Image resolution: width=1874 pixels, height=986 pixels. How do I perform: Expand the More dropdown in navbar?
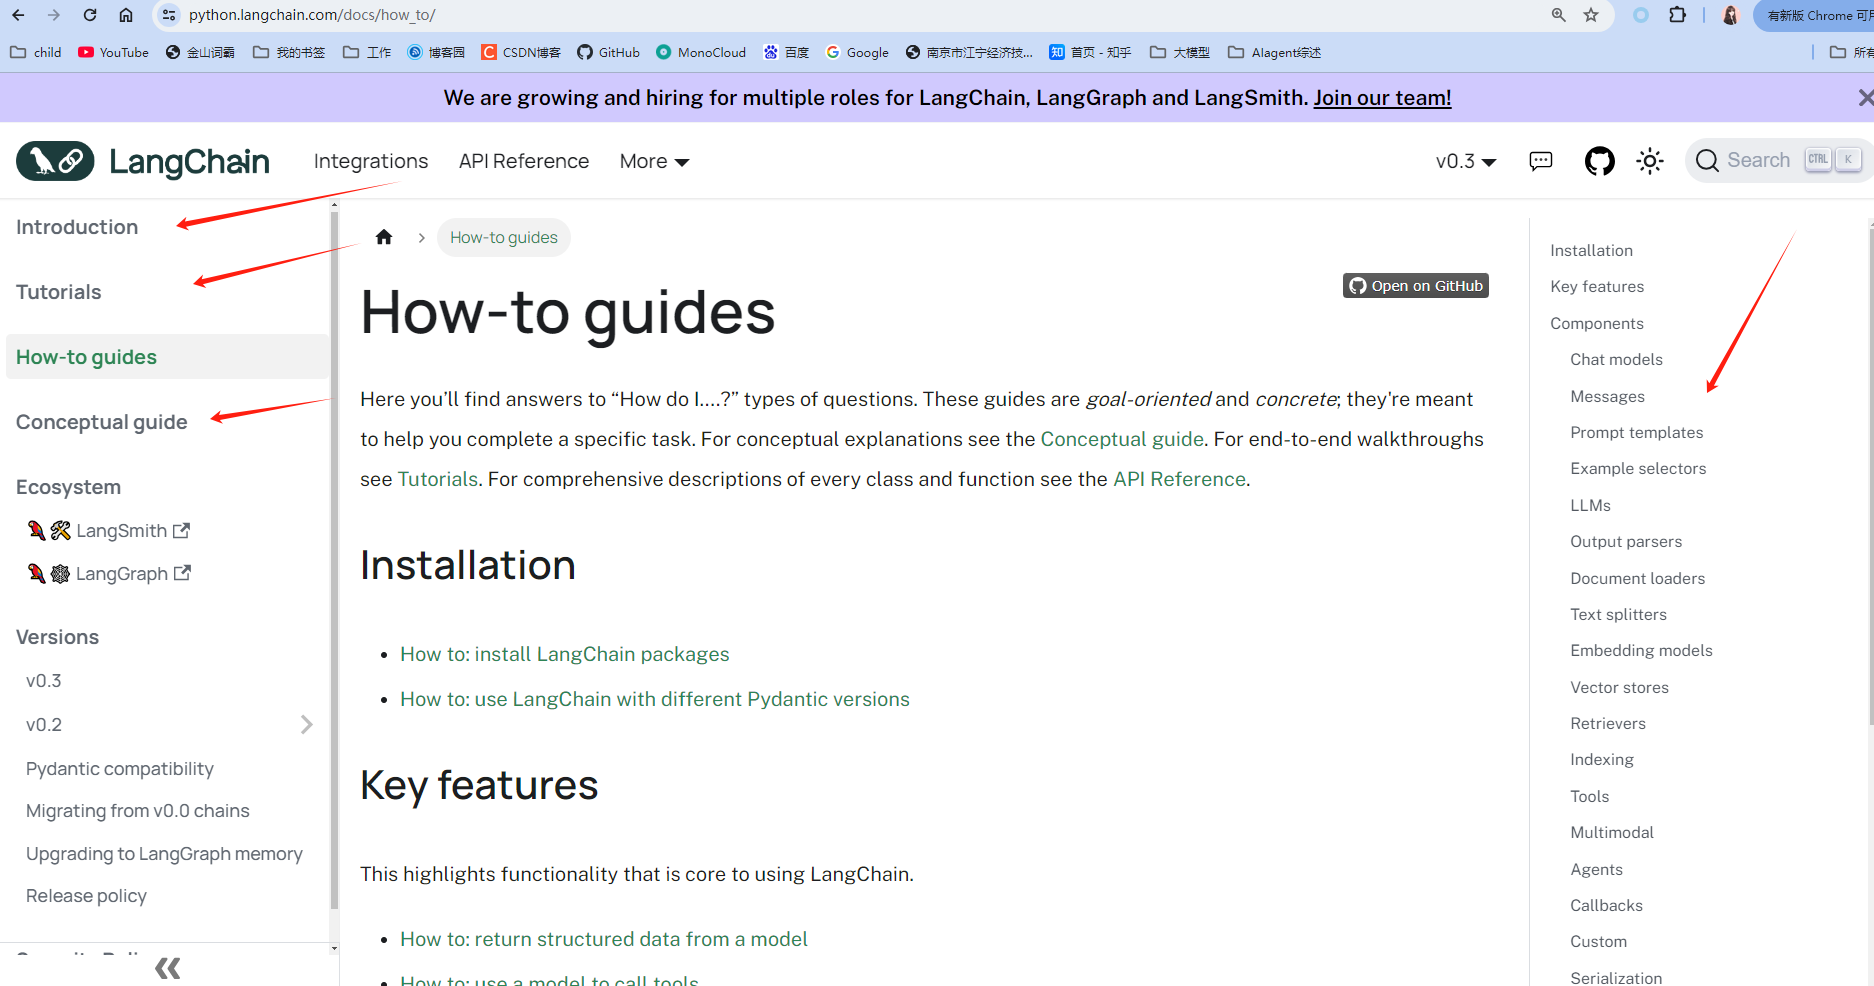point(654,161)
